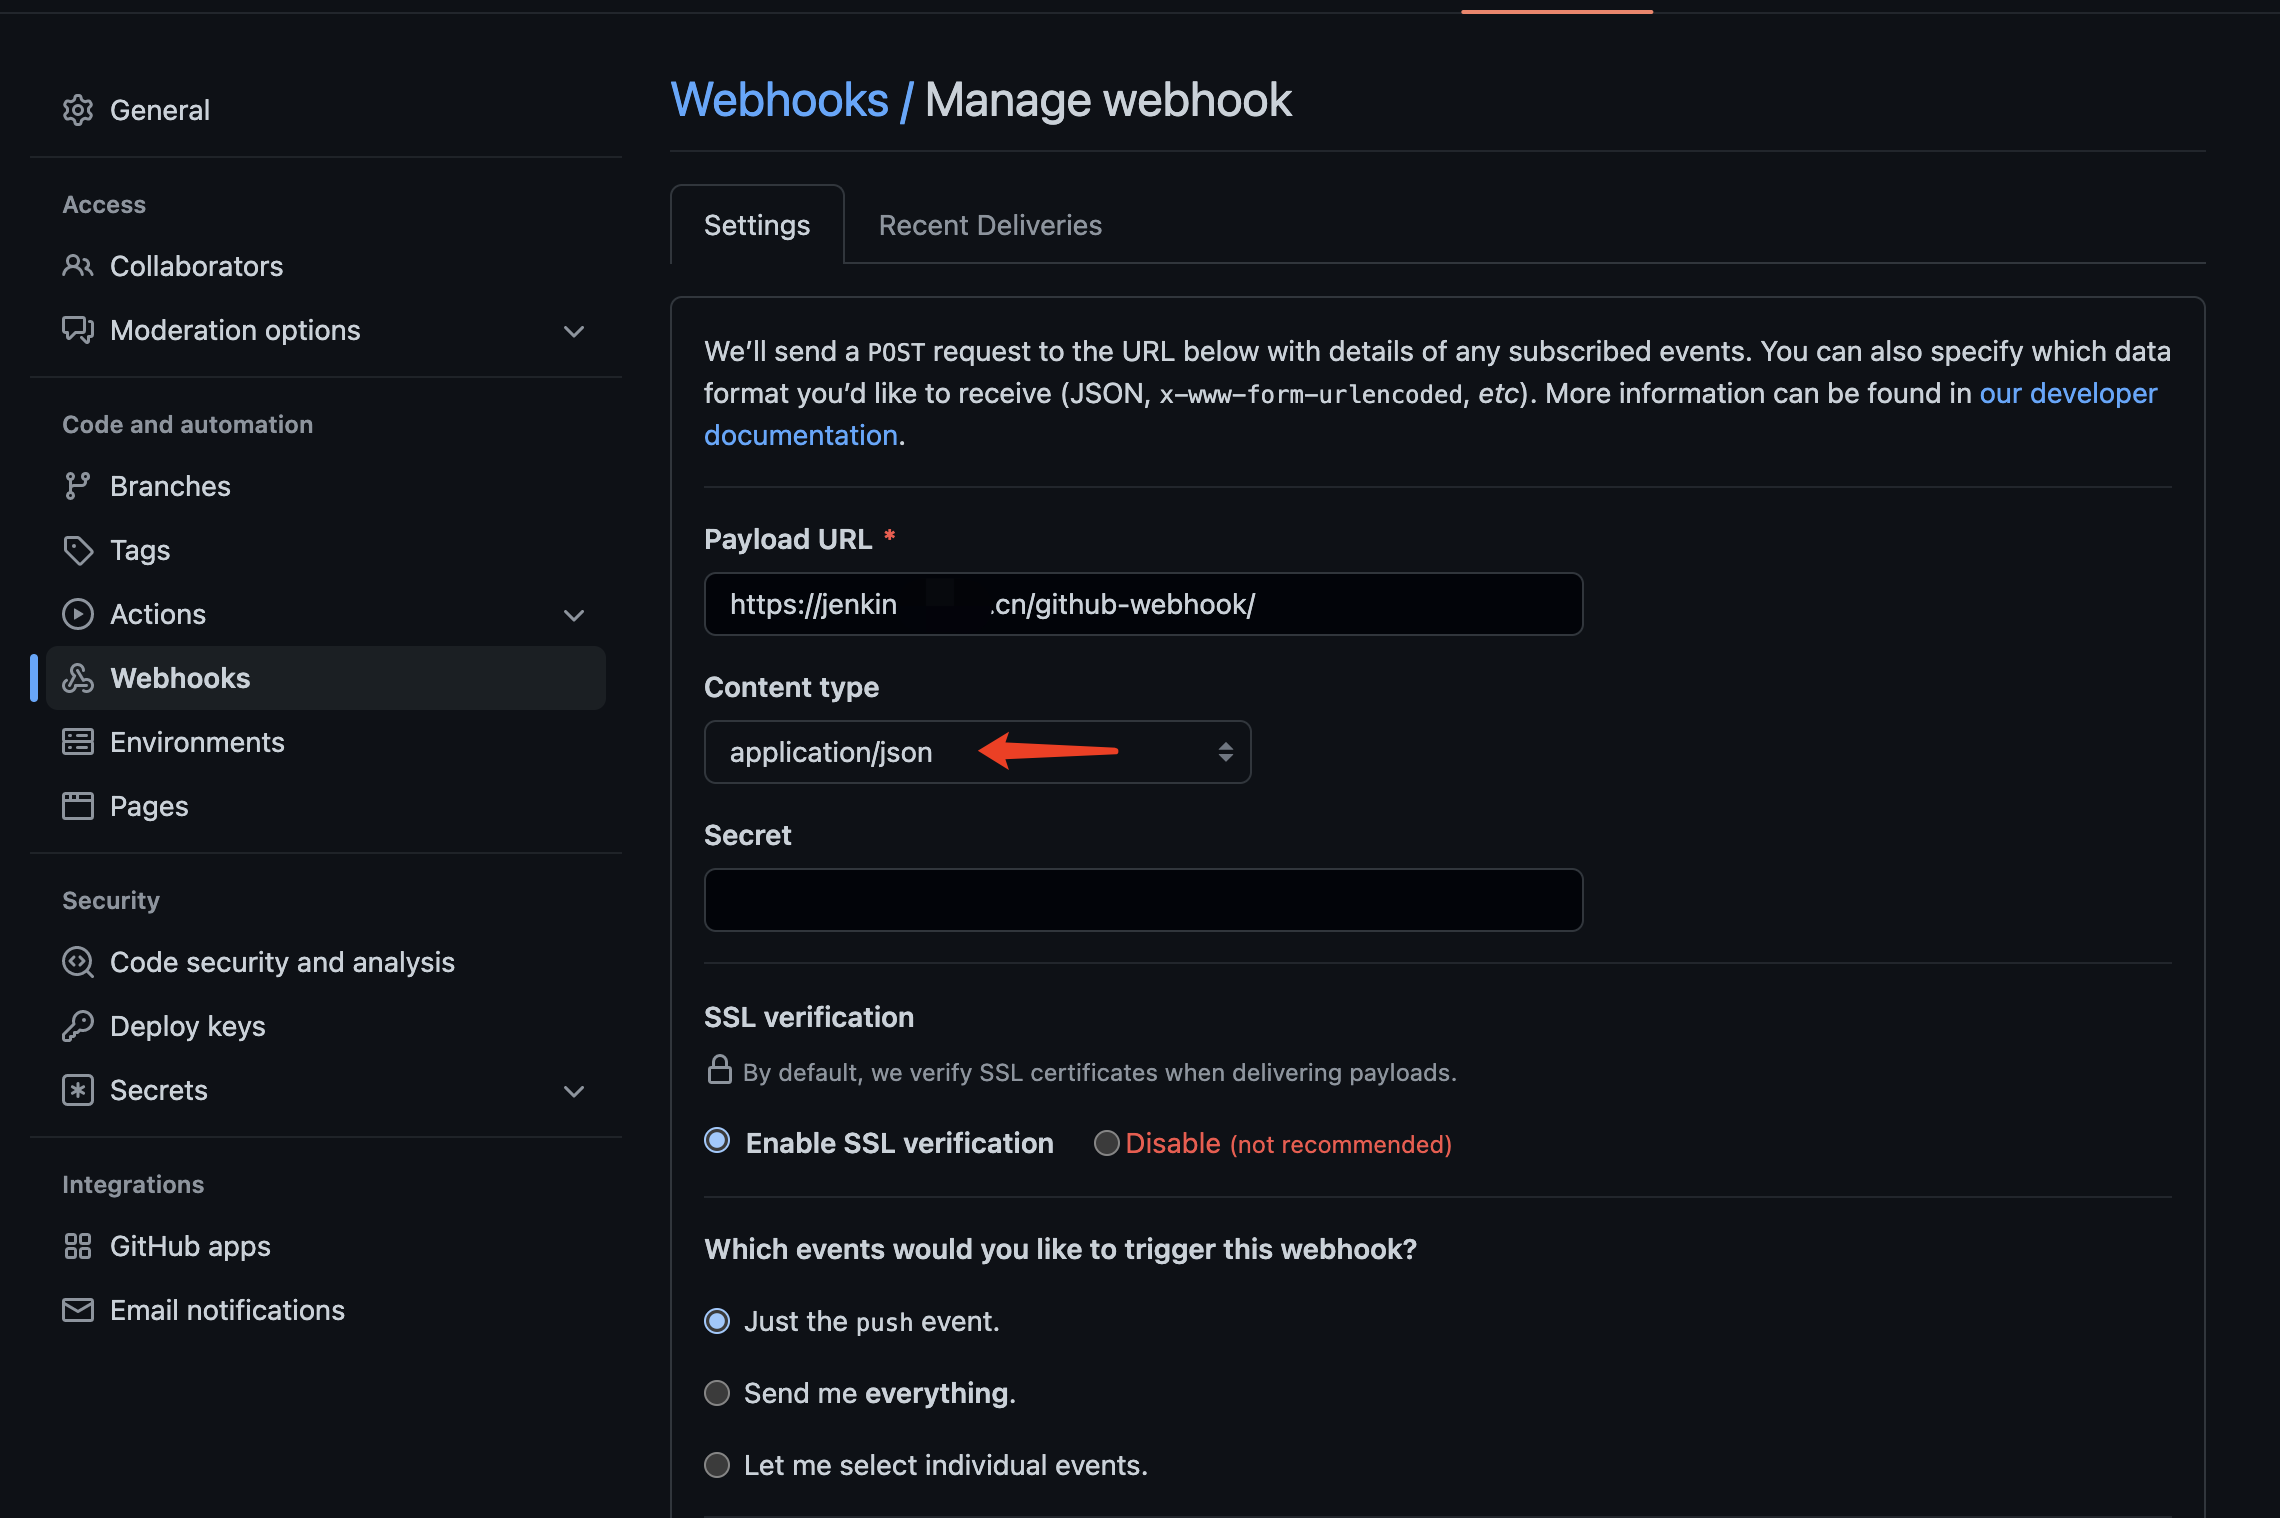This screenshot has width=2280, height=1518.
Task: Switch to the Settings tab
Action: [757, 225]
